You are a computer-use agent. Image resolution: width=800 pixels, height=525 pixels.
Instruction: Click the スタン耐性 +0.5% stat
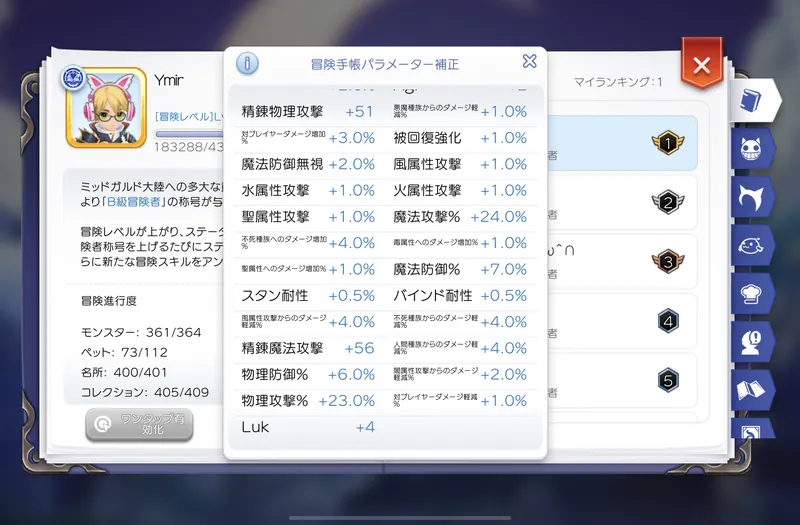point(308,296)
